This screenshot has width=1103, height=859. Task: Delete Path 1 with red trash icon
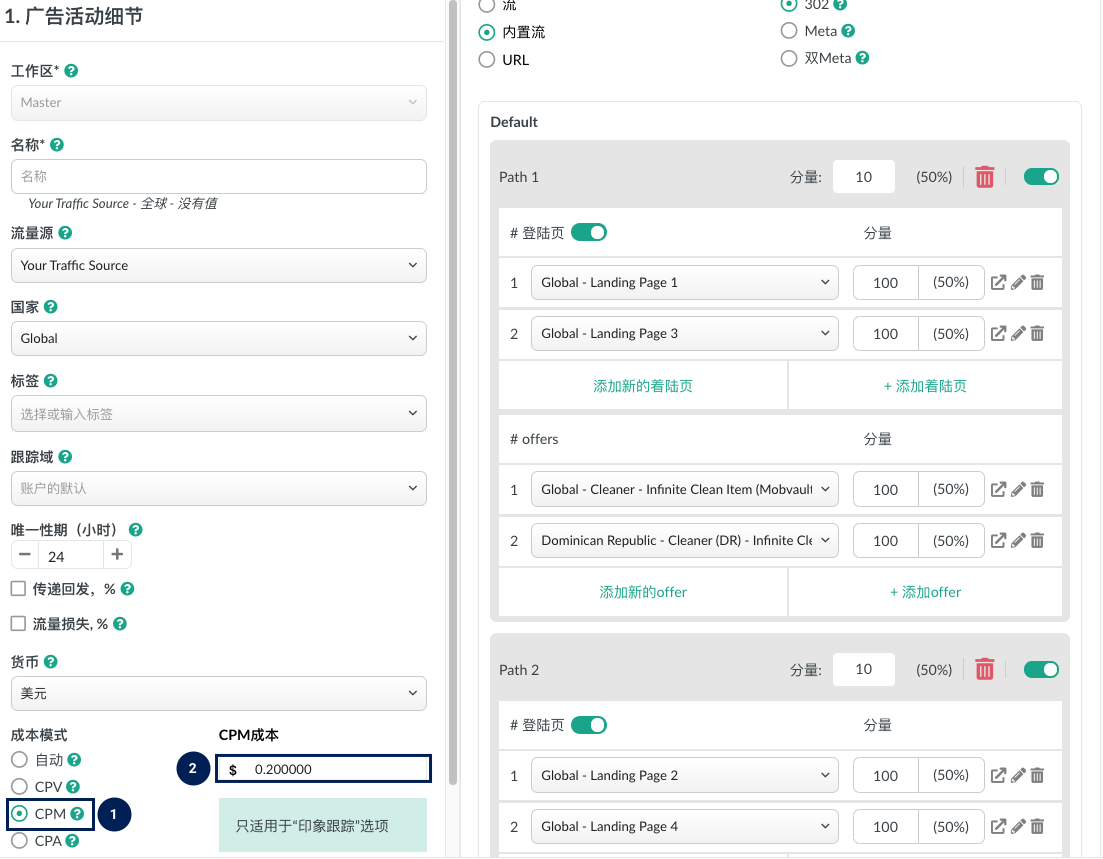984,177
